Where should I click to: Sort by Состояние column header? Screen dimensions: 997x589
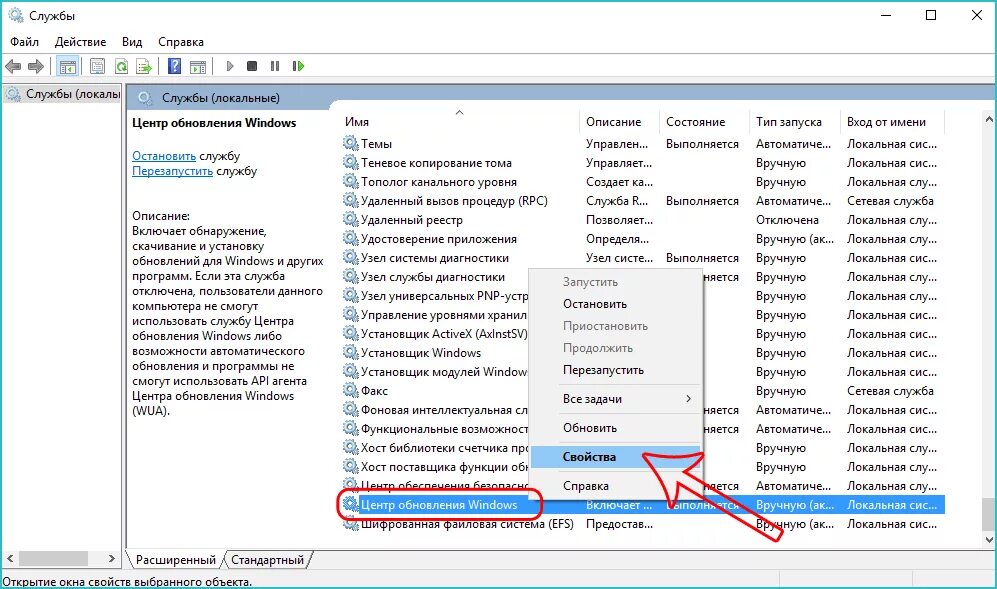(x=704, y=121)
